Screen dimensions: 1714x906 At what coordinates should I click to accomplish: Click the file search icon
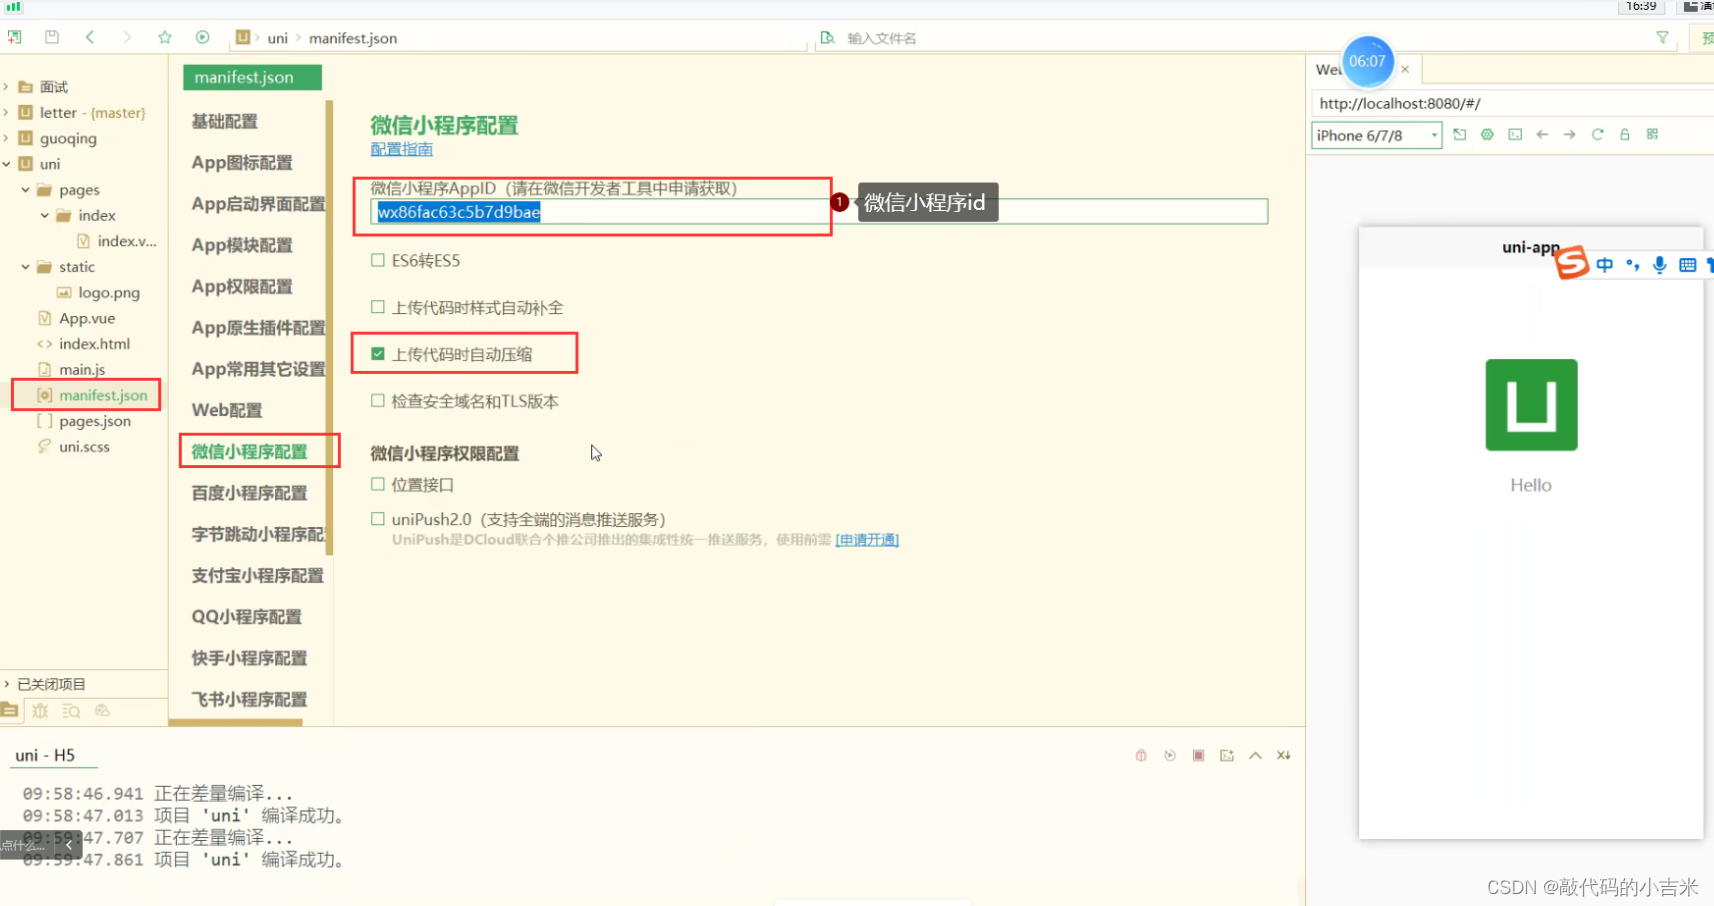827,38
